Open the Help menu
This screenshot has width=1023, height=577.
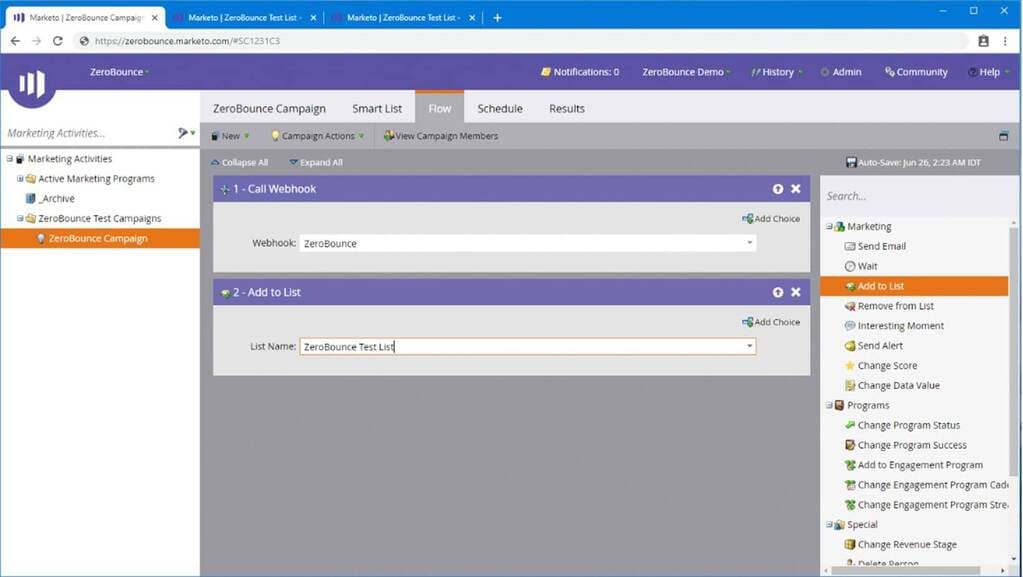click(x=989, y=72)
